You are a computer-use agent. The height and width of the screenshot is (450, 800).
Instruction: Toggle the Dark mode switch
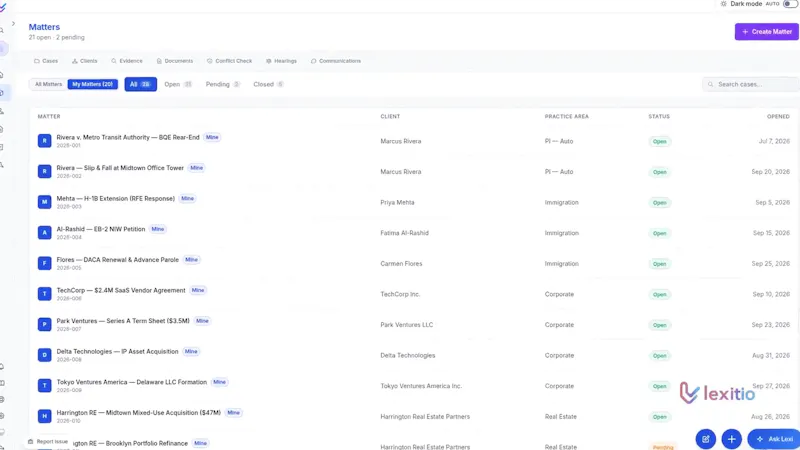(x=790, y=4)
